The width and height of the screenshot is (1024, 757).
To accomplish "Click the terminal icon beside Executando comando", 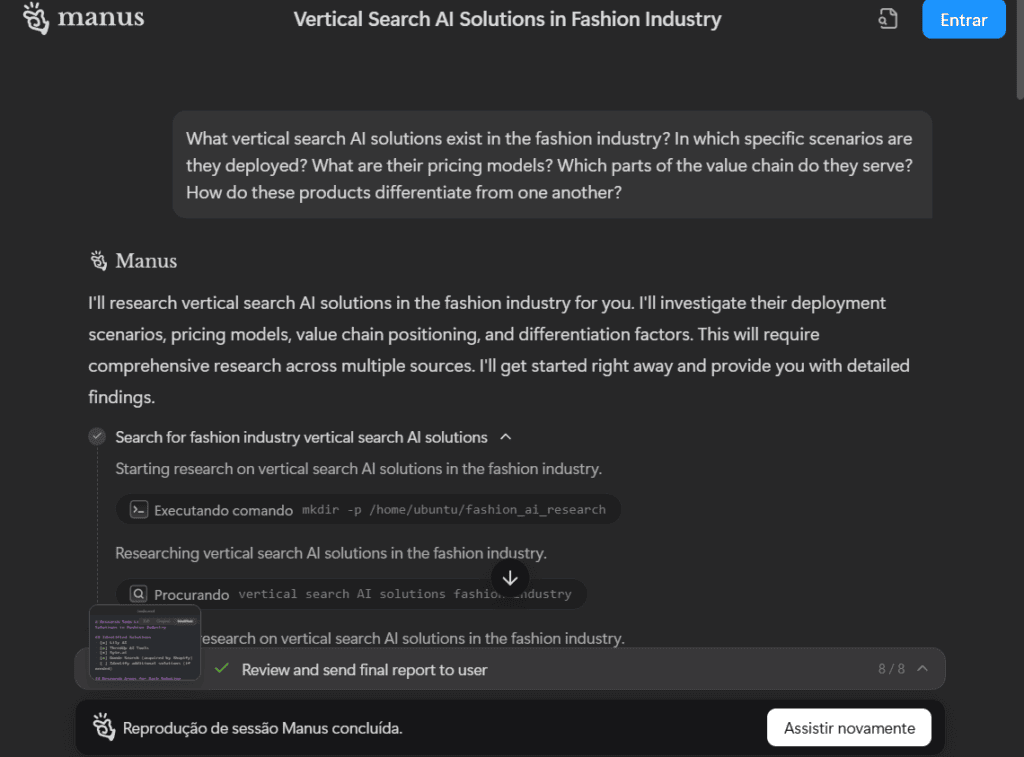I will pos(139,510).
